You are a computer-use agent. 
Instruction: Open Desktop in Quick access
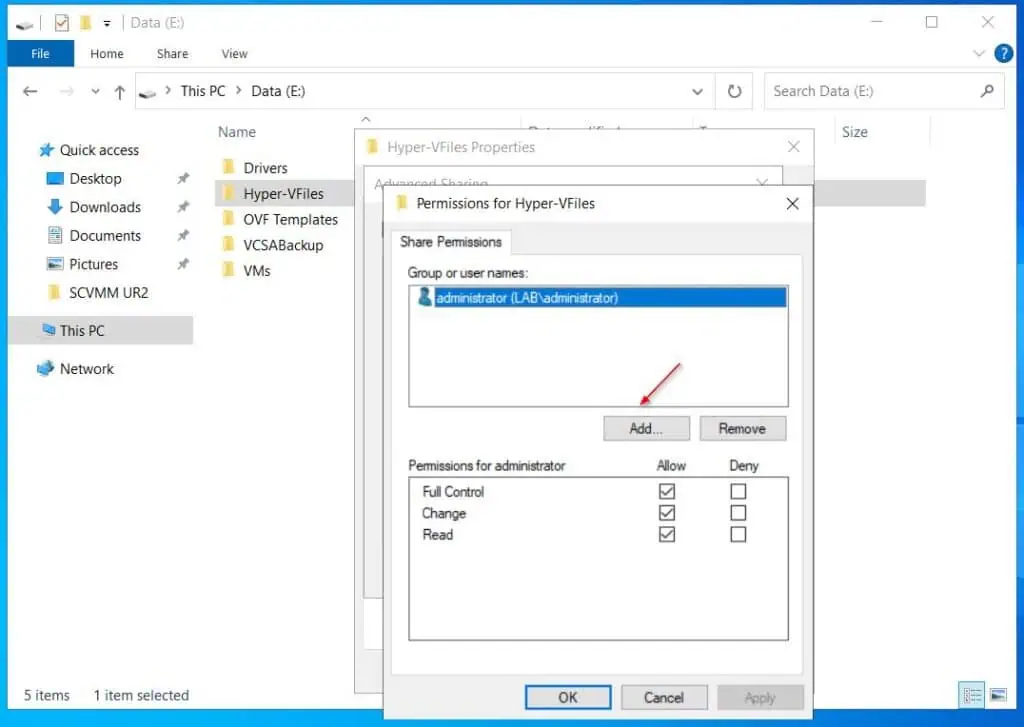(95, 178)
